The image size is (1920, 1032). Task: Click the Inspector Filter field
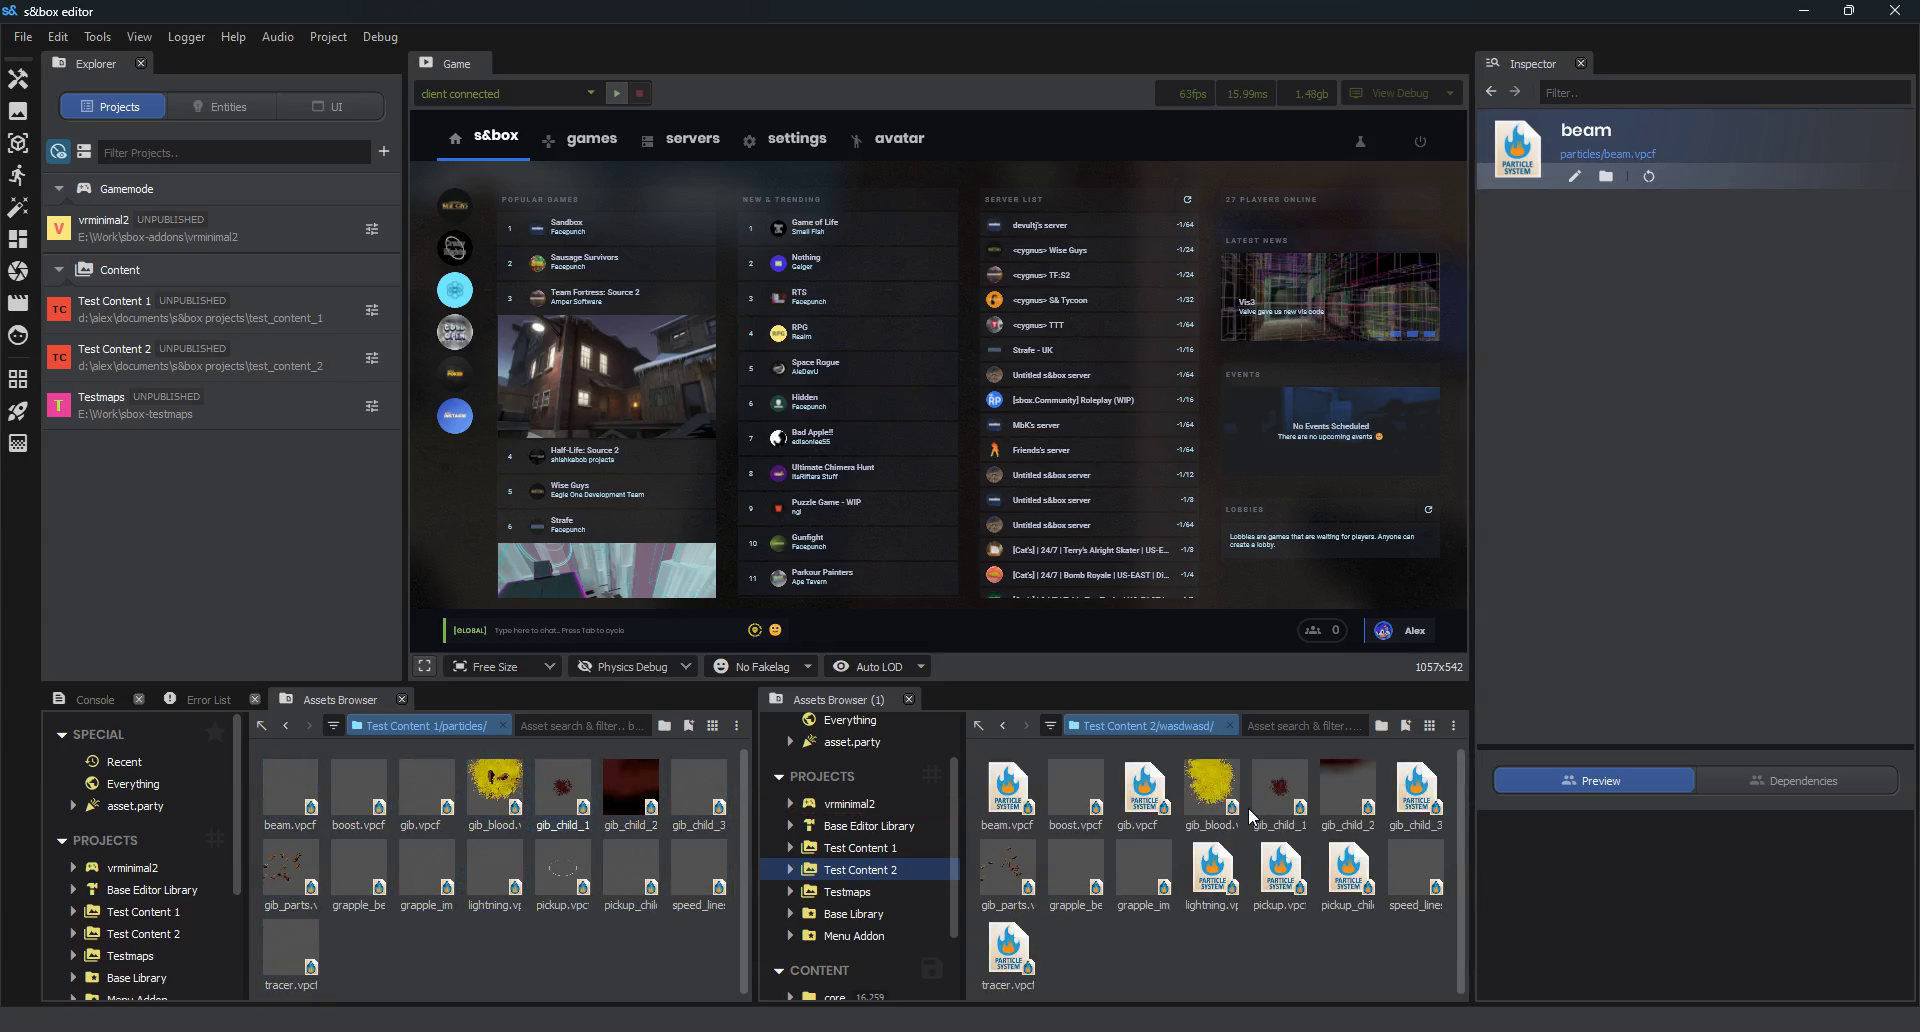(1724, 93)
